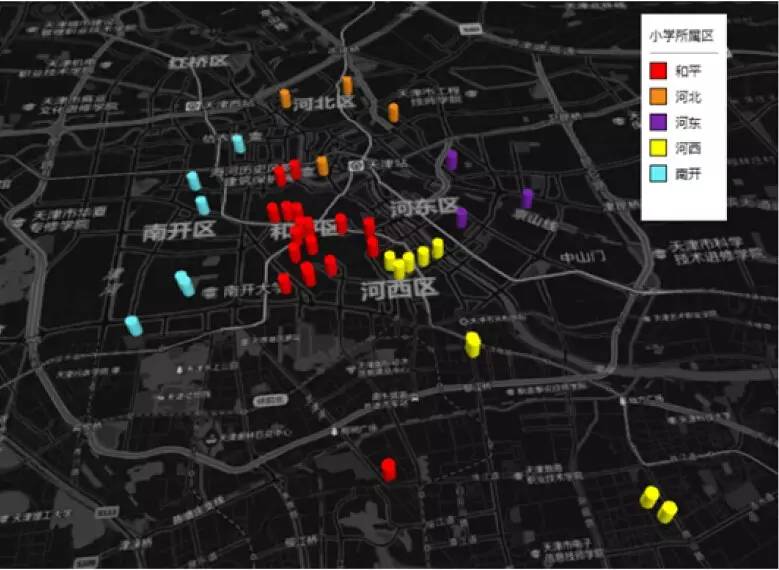Viewport: 779px width, 570px height.
Task: Click the legend title 小学所属区
Action: coord(682,36)
